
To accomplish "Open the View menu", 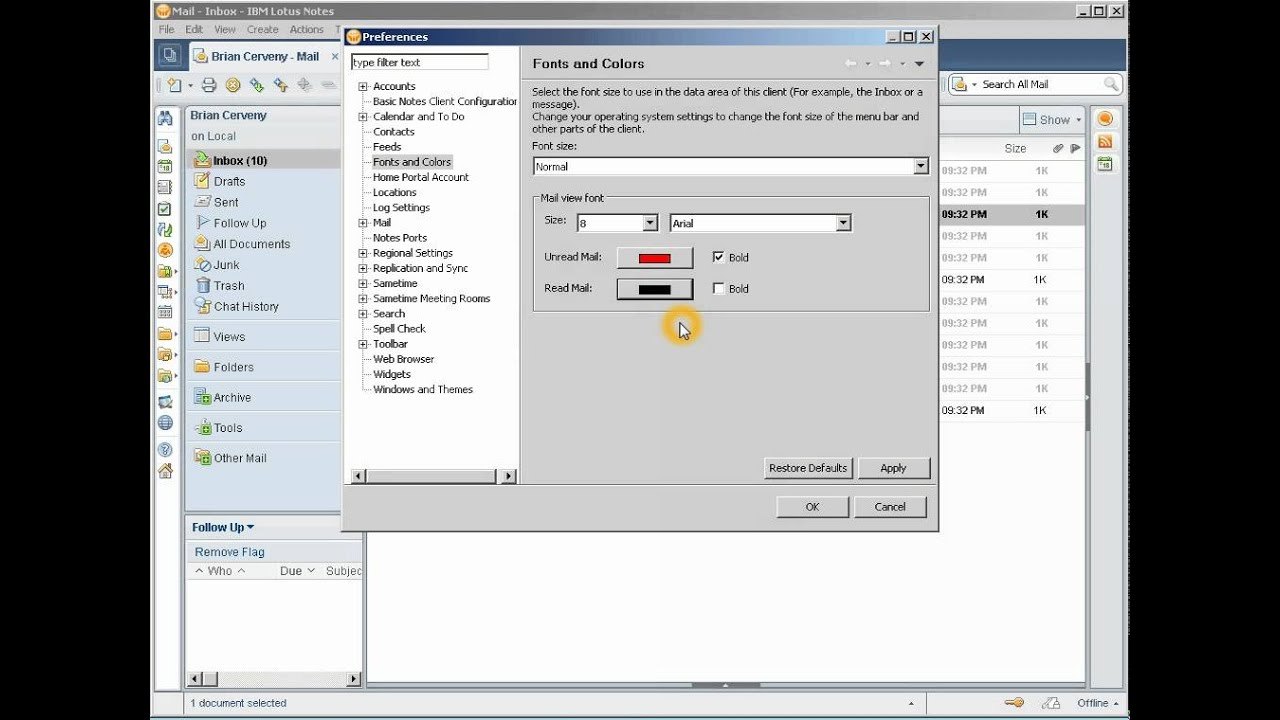I will pos(225,30).
